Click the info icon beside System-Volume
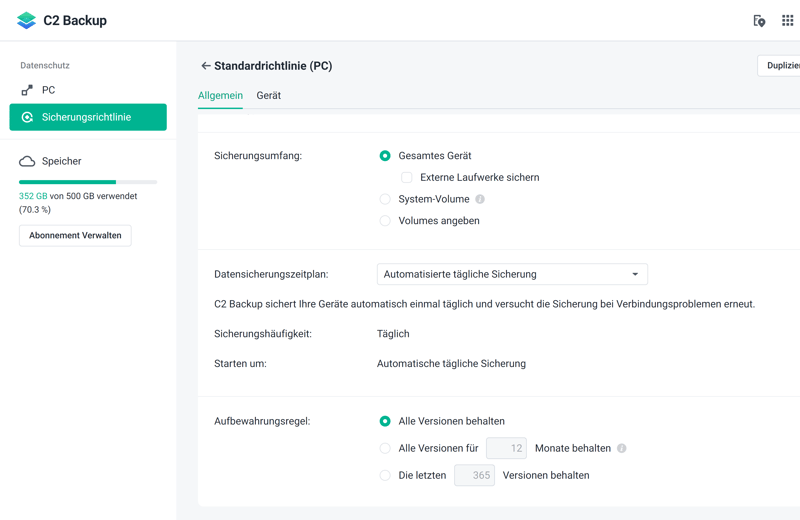800x520 pixels. coord(480,199)
